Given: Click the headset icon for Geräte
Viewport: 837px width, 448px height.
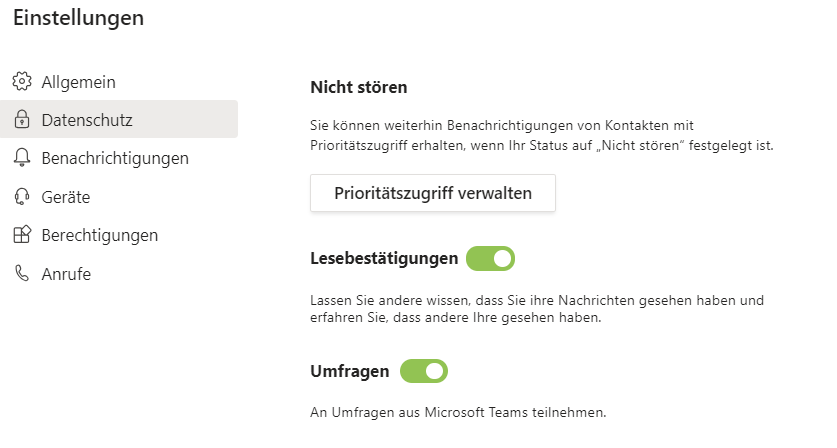Looking at the screenshot, I should click(x=22, y=197).
